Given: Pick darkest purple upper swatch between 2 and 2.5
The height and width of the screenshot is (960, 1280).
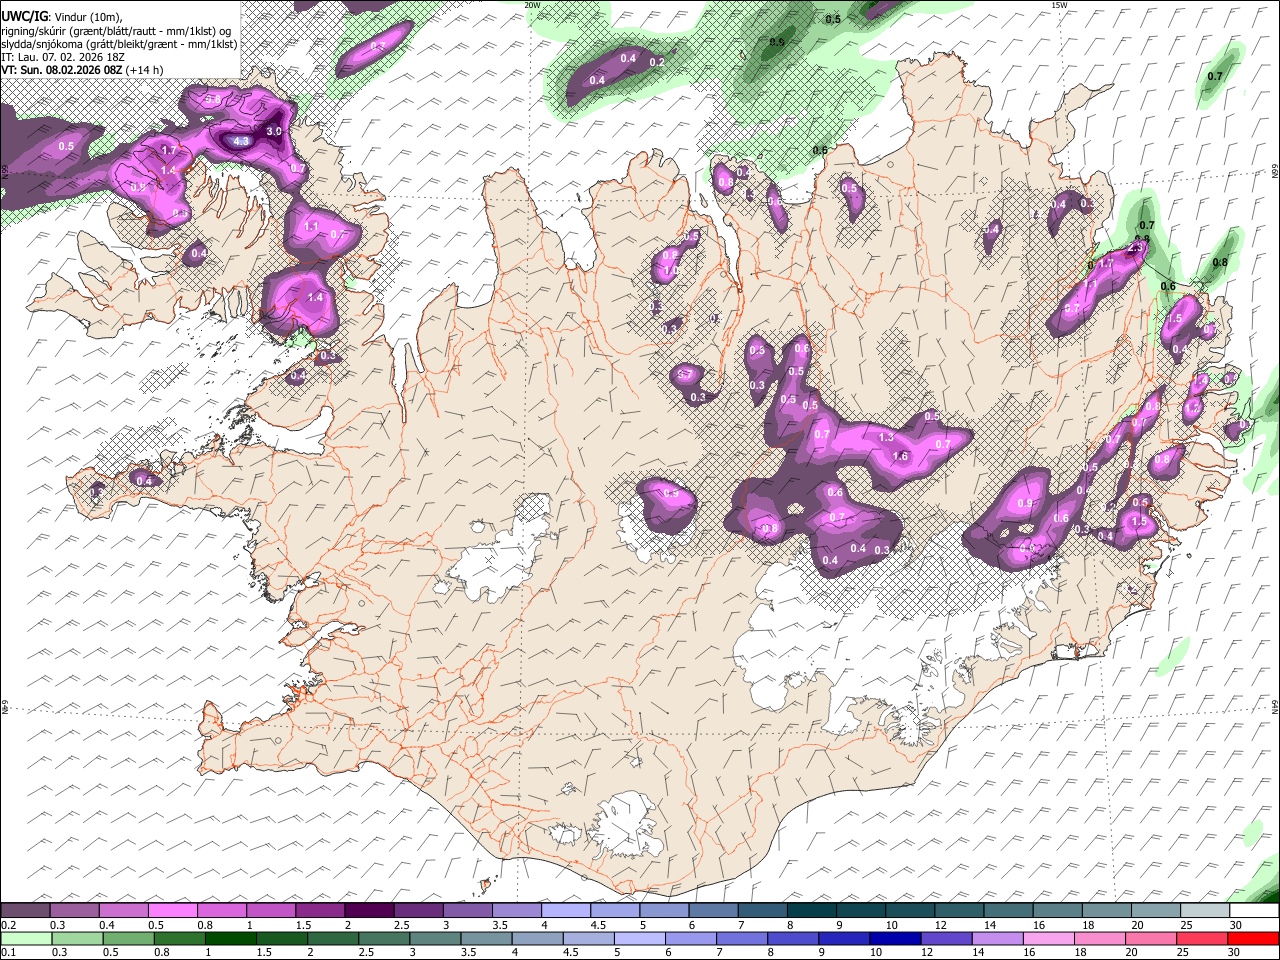Looking at the screenshot, I should click(x=370, y=911).
